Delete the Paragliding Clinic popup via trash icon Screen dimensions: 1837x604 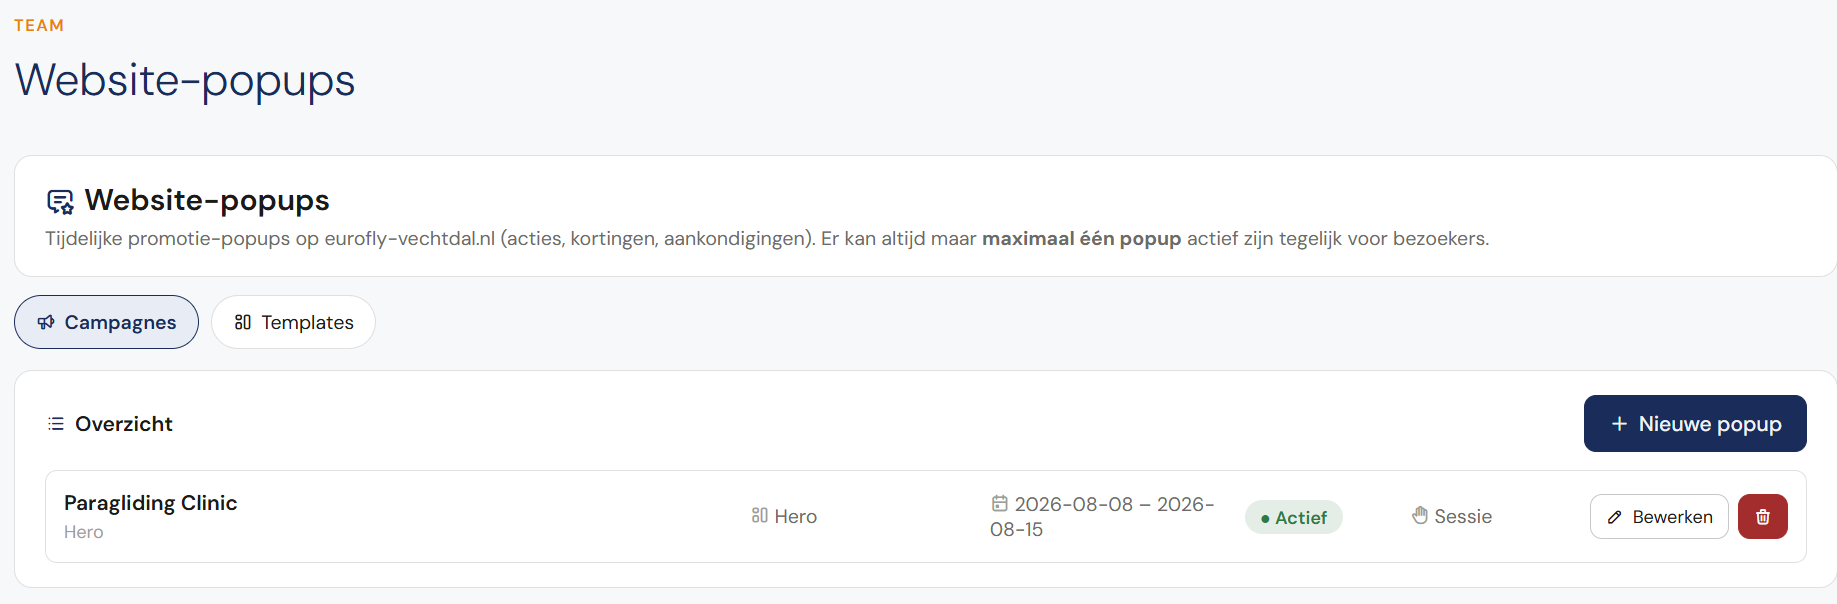[x=1762, y=517]
